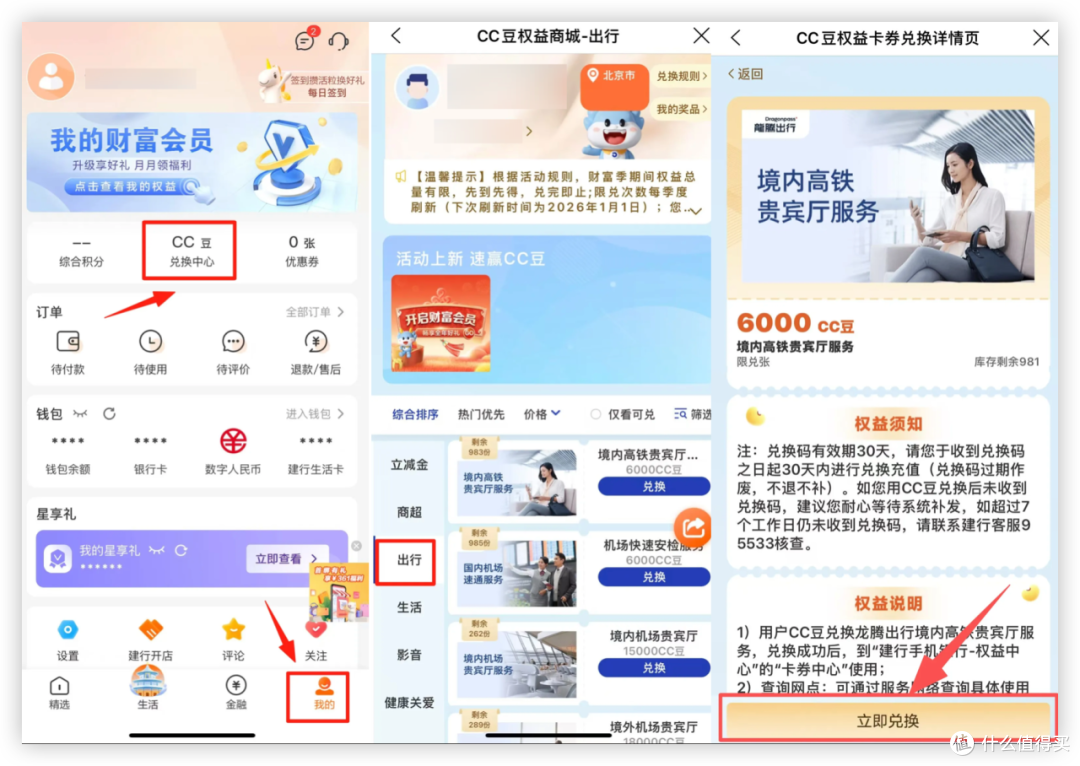Tap the daily check-in unicorn icon

pyautogui.click(x=274, y=81)
